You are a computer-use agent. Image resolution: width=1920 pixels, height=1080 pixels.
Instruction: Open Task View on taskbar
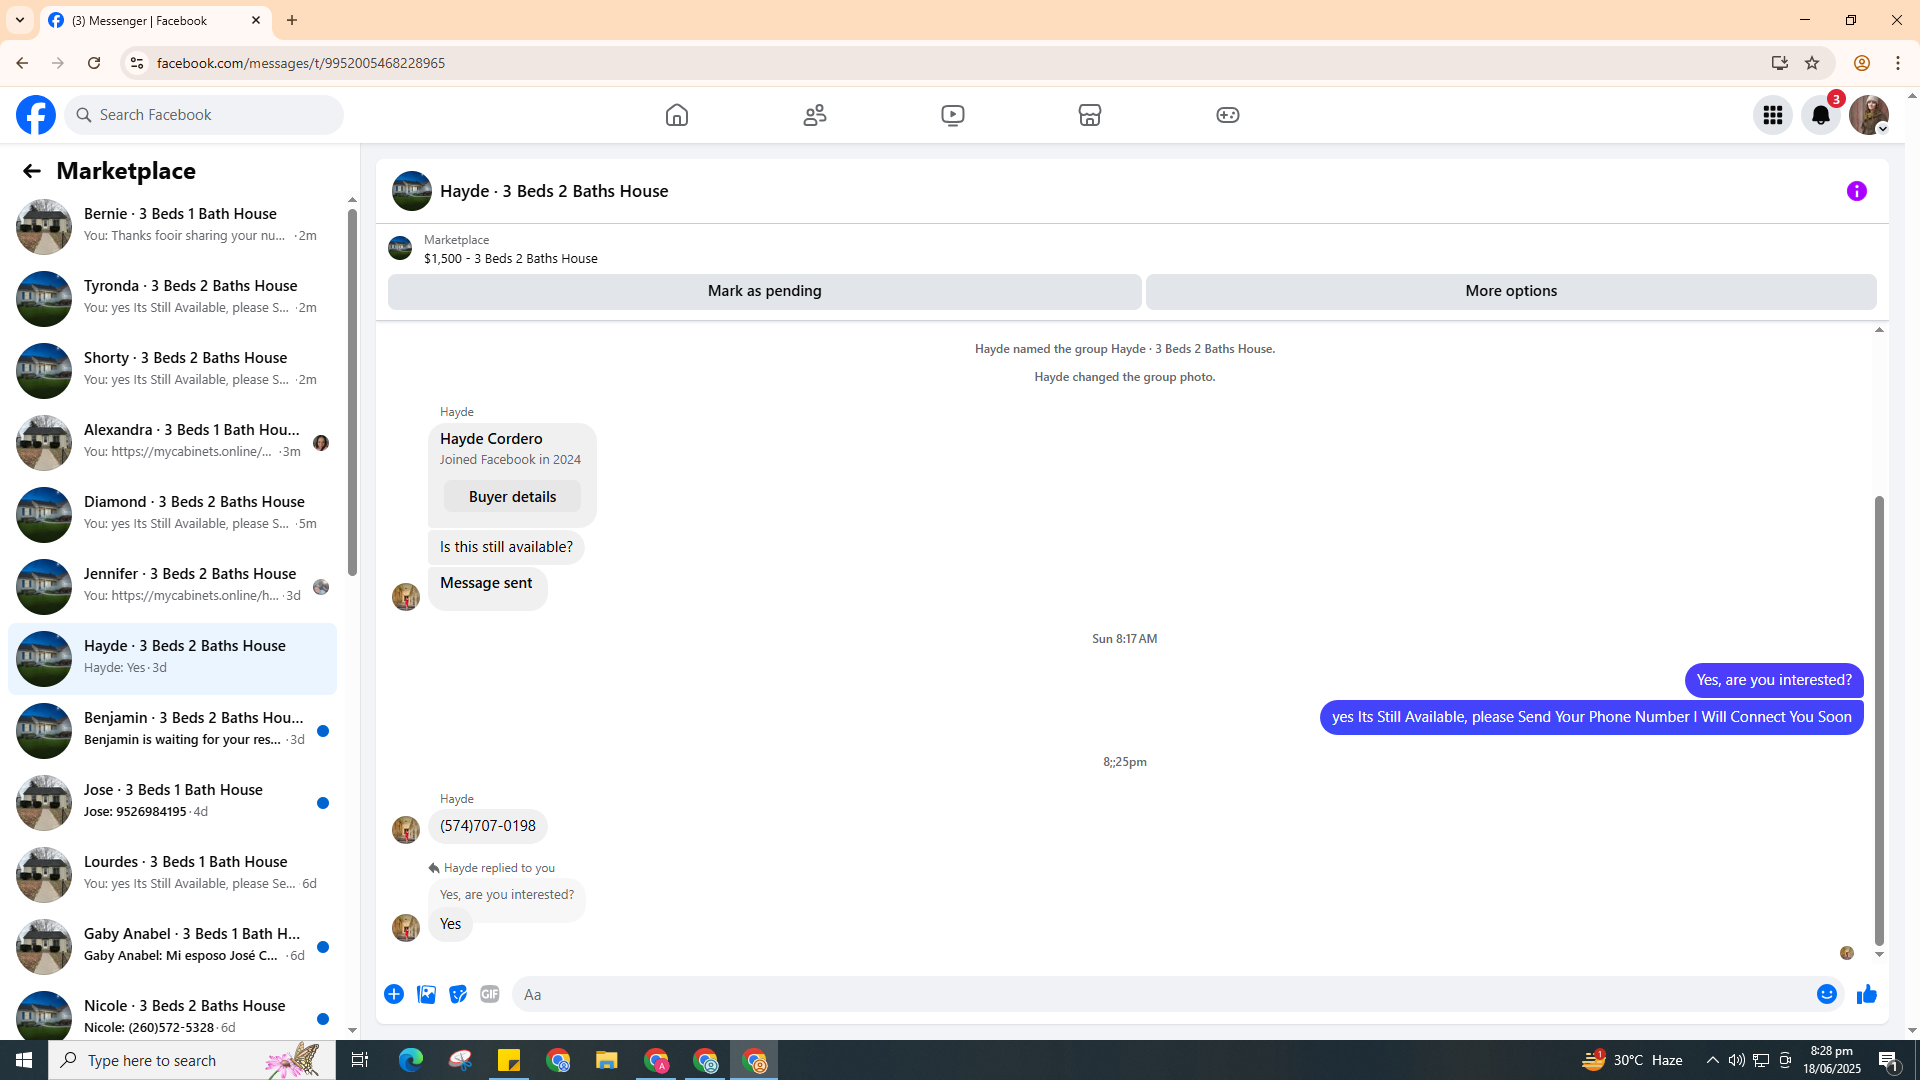click(x=360, y=1060)
